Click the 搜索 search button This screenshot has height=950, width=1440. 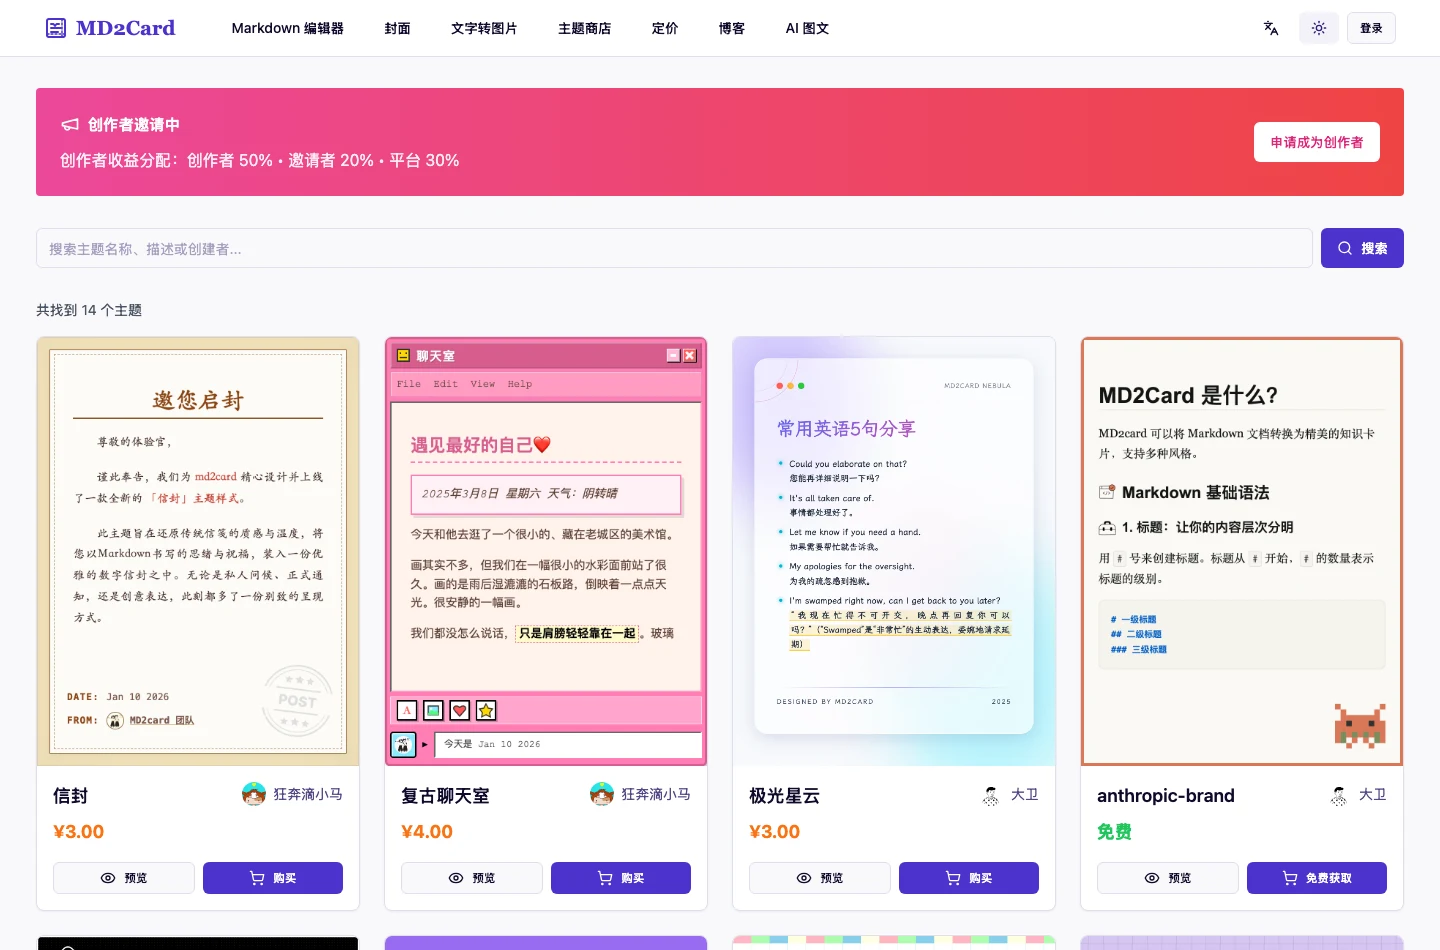point(1362,248)
